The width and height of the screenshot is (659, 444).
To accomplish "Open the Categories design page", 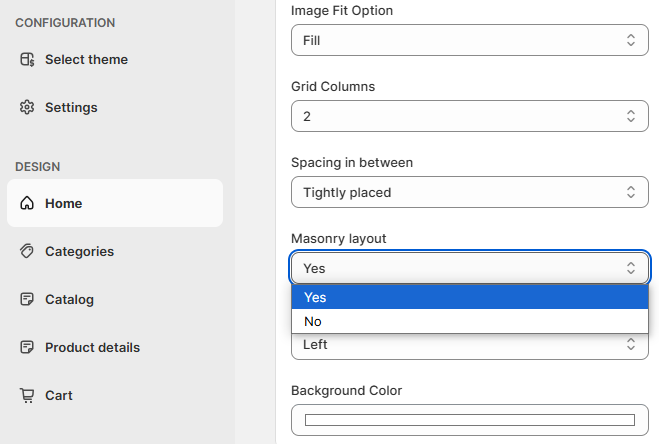I will [115, 251].
